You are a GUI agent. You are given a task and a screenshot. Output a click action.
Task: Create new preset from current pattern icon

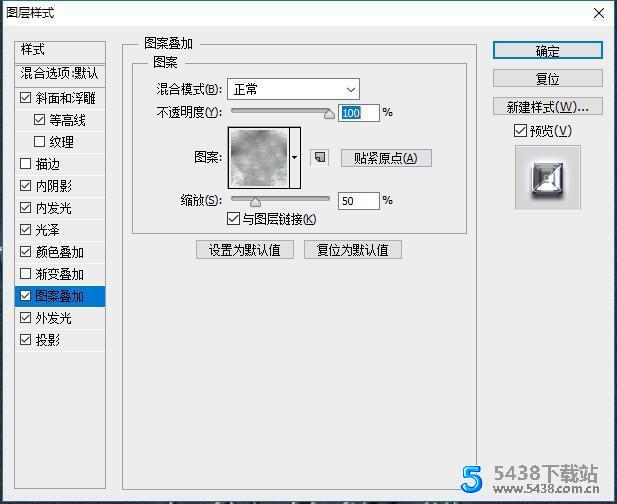[x=320, y=158]
